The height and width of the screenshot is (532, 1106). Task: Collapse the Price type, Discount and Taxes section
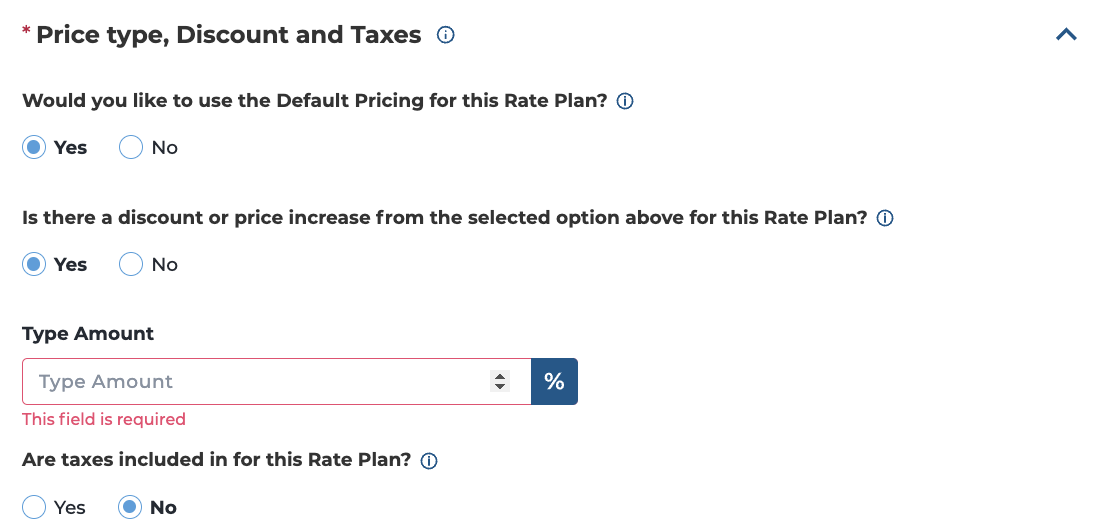click(1066, 35)
